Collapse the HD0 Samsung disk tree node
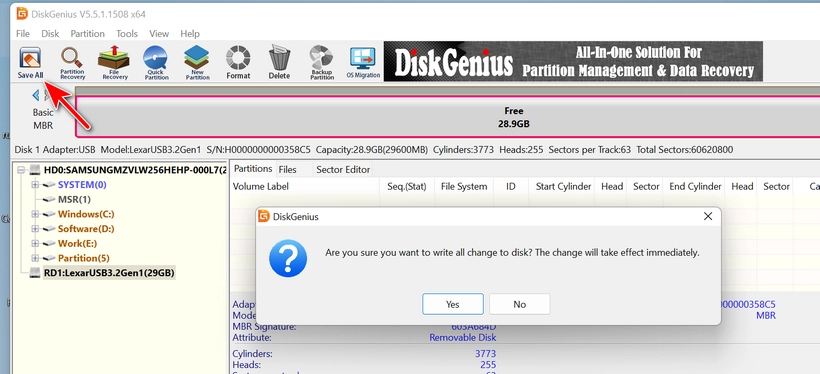The height and width of the screenshot is (374, 820). click(x=21, y=170)
